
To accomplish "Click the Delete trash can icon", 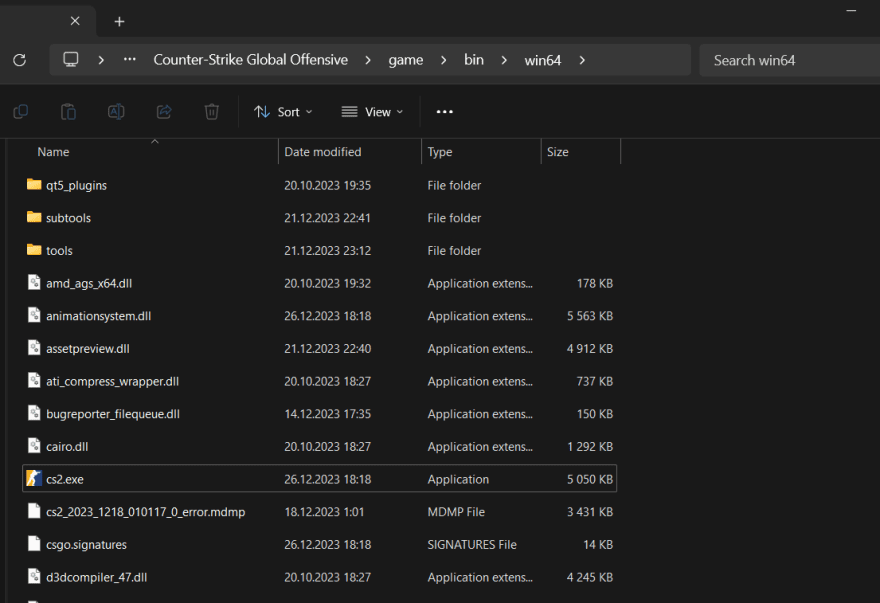I will [x=212, y=112].
